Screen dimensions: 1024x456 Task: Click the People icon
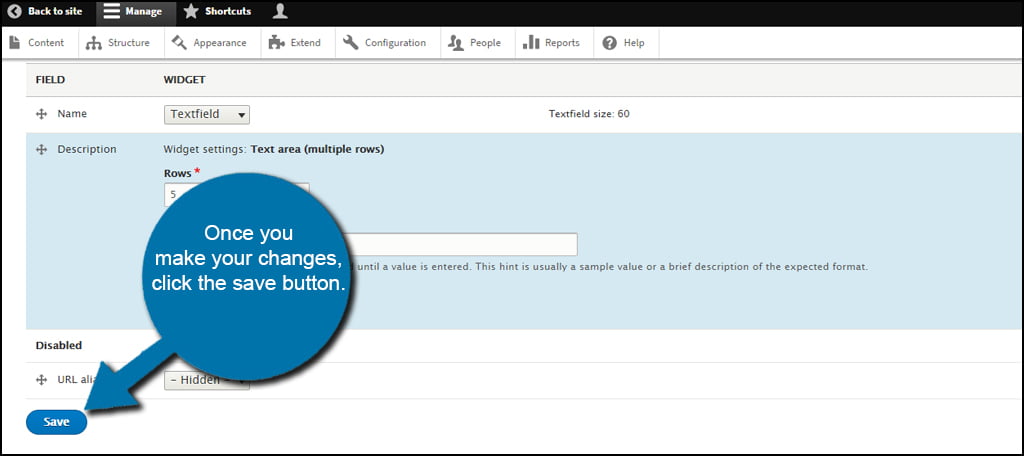456,42
